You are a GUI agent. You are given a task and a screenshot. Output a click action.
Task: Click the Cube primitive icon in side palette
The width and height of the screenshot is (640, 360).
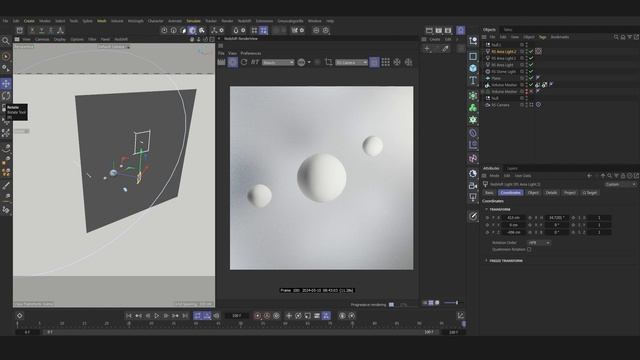click(x=473, y=68)
